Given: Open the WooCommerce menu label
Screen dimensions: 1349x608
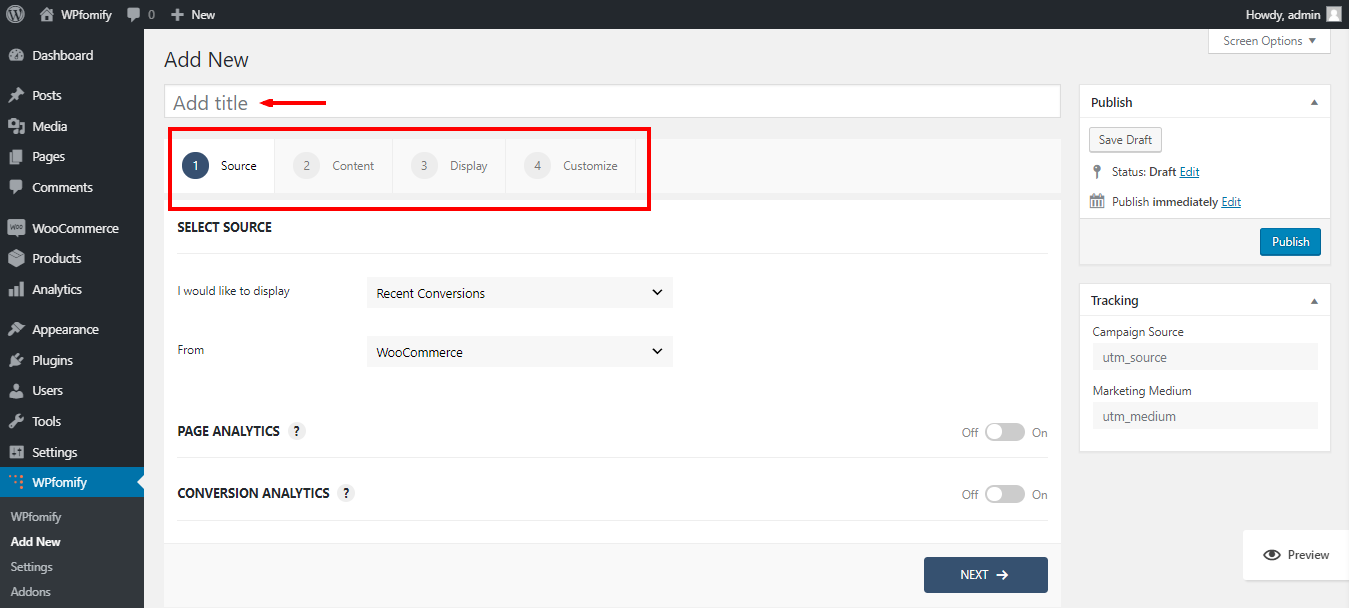Looking at the screenshot, I should point(75,228).
